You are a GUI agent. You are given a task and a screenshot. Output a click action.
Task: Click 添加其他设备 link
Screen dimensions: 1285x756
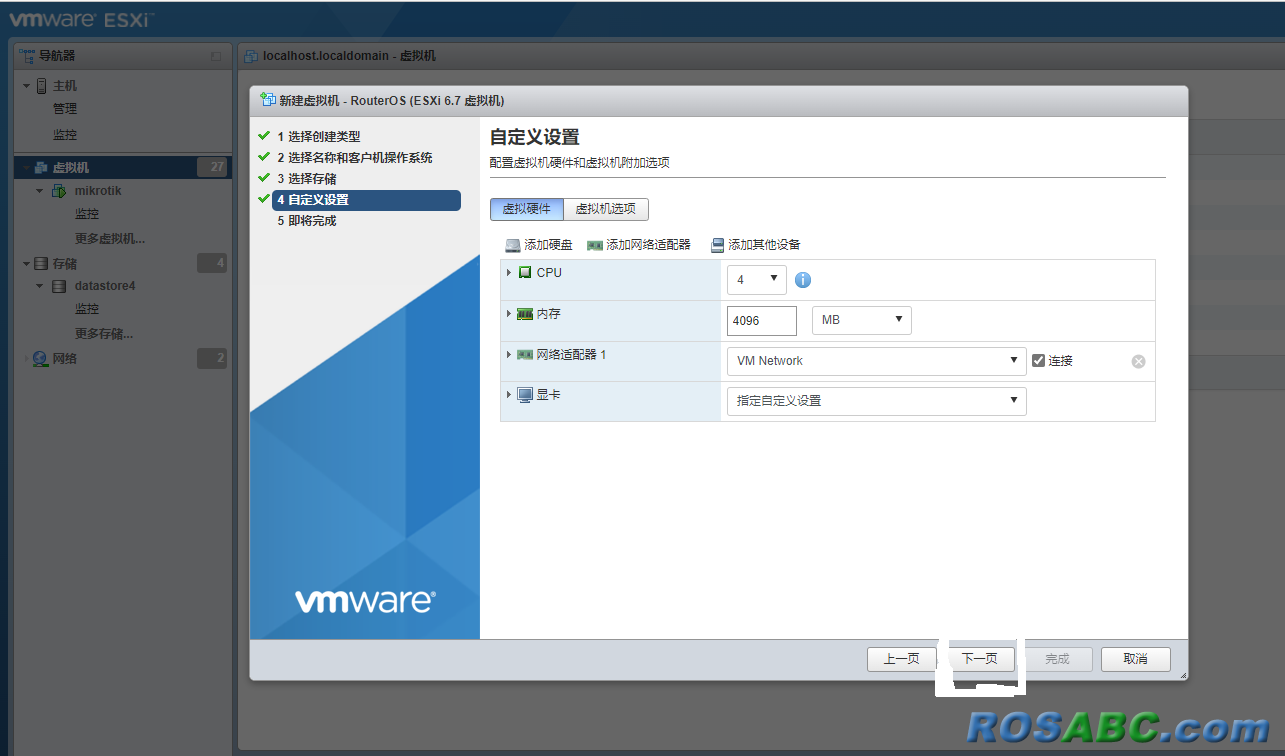point(764,245)
